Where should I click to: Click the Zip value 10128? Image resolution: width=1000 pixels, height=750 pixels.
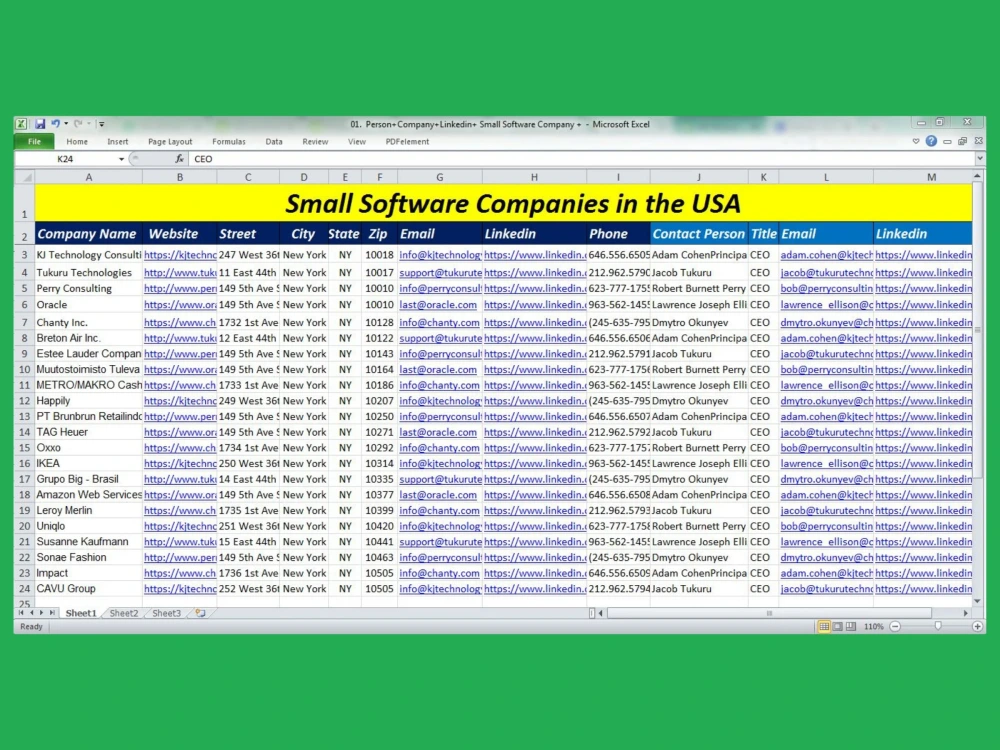[x=379, y=322]
